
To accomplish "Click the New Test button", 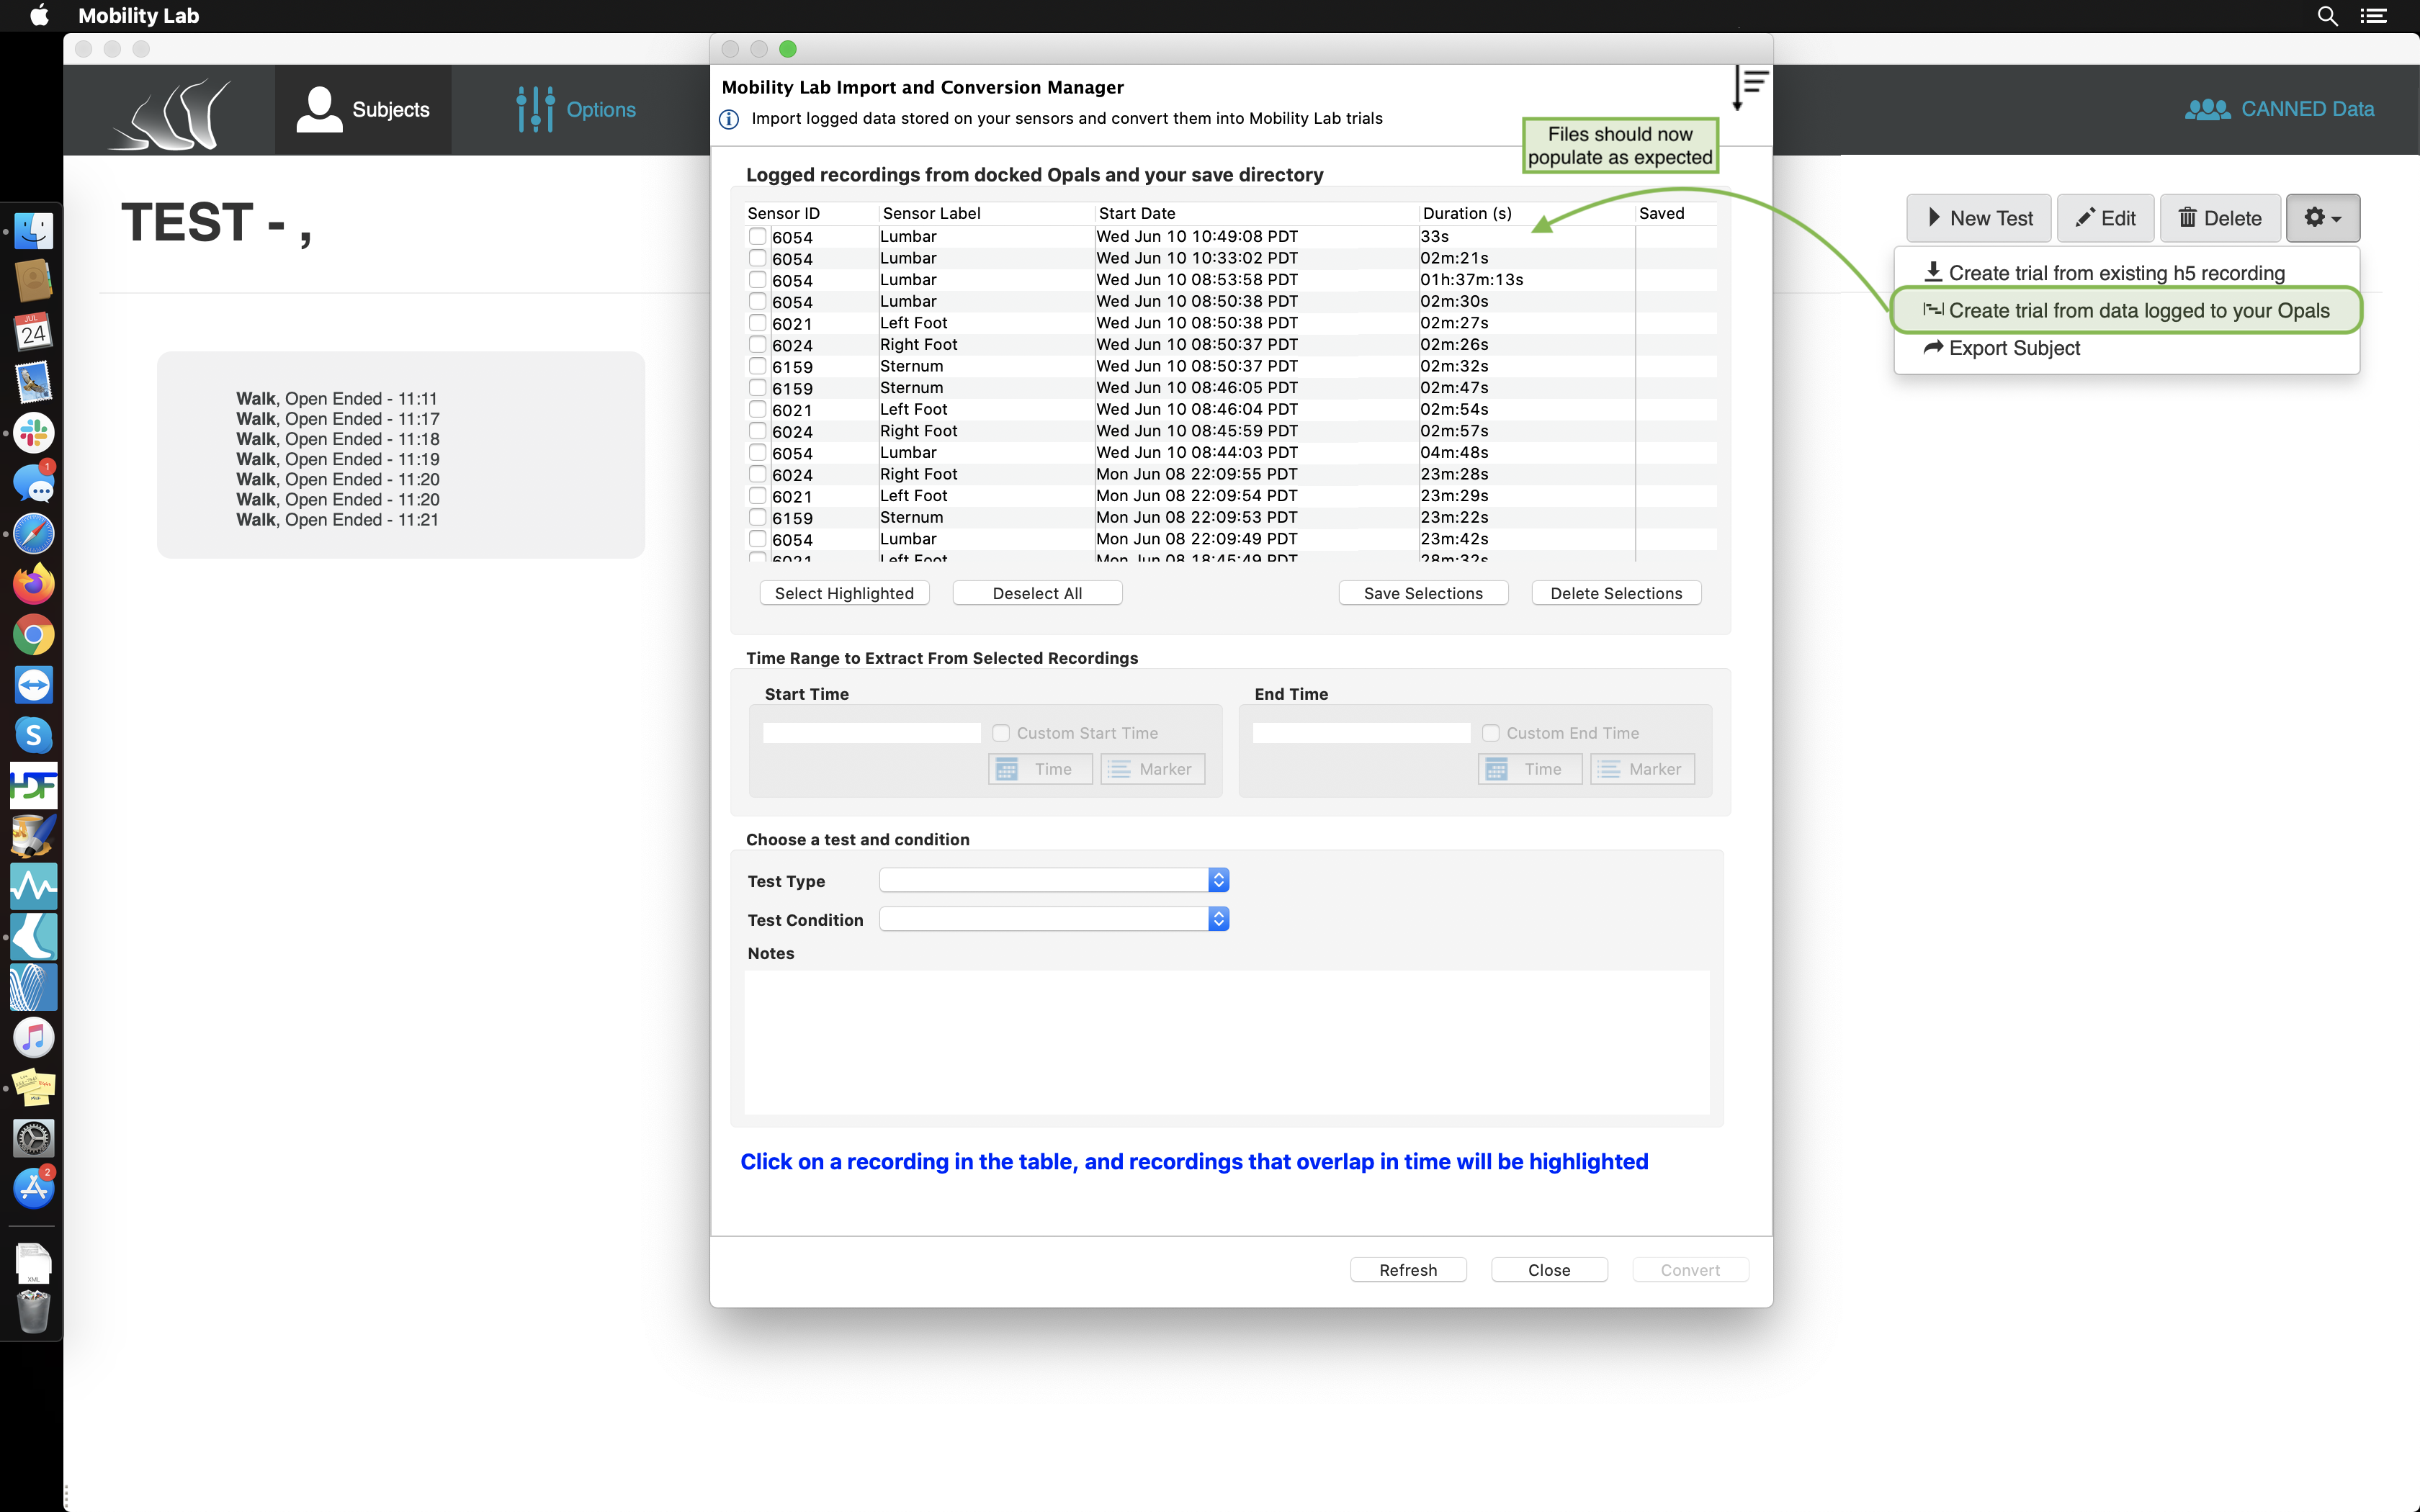I will pos(1979,218).
